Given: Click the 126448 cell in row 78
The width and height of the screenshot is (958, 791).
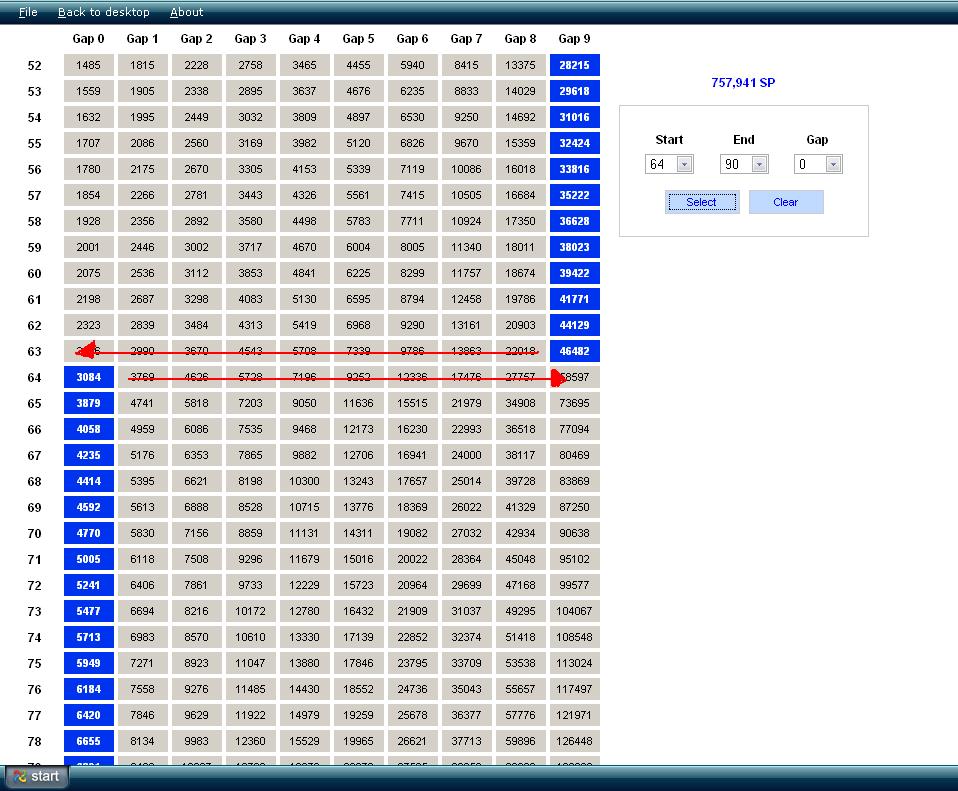Looking at the screenshot, I should 574,741.
